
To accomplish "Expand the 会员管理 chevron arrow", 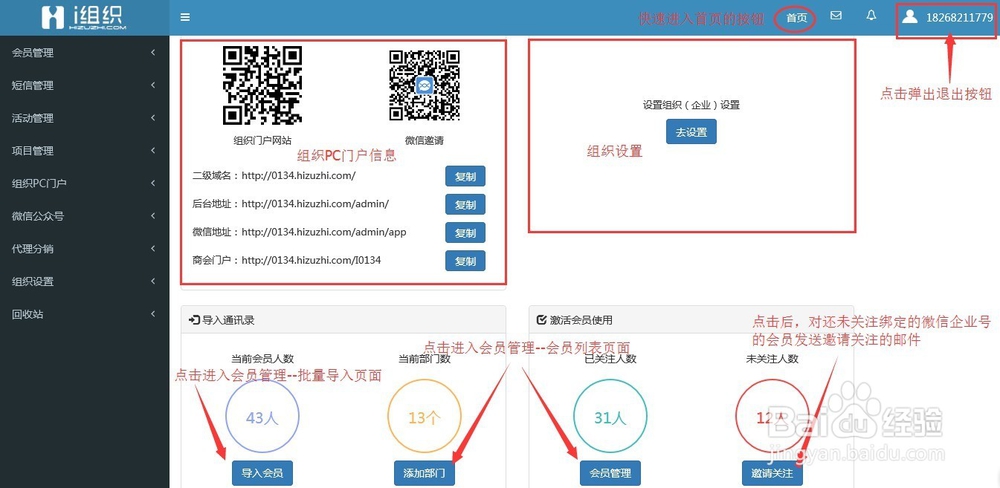I will click(x=153, y=53).
